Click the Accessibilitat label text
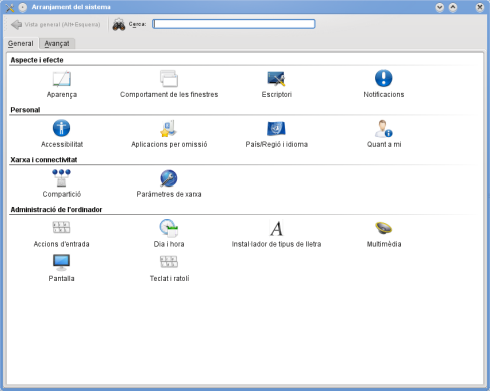 (x=62, y=144)
